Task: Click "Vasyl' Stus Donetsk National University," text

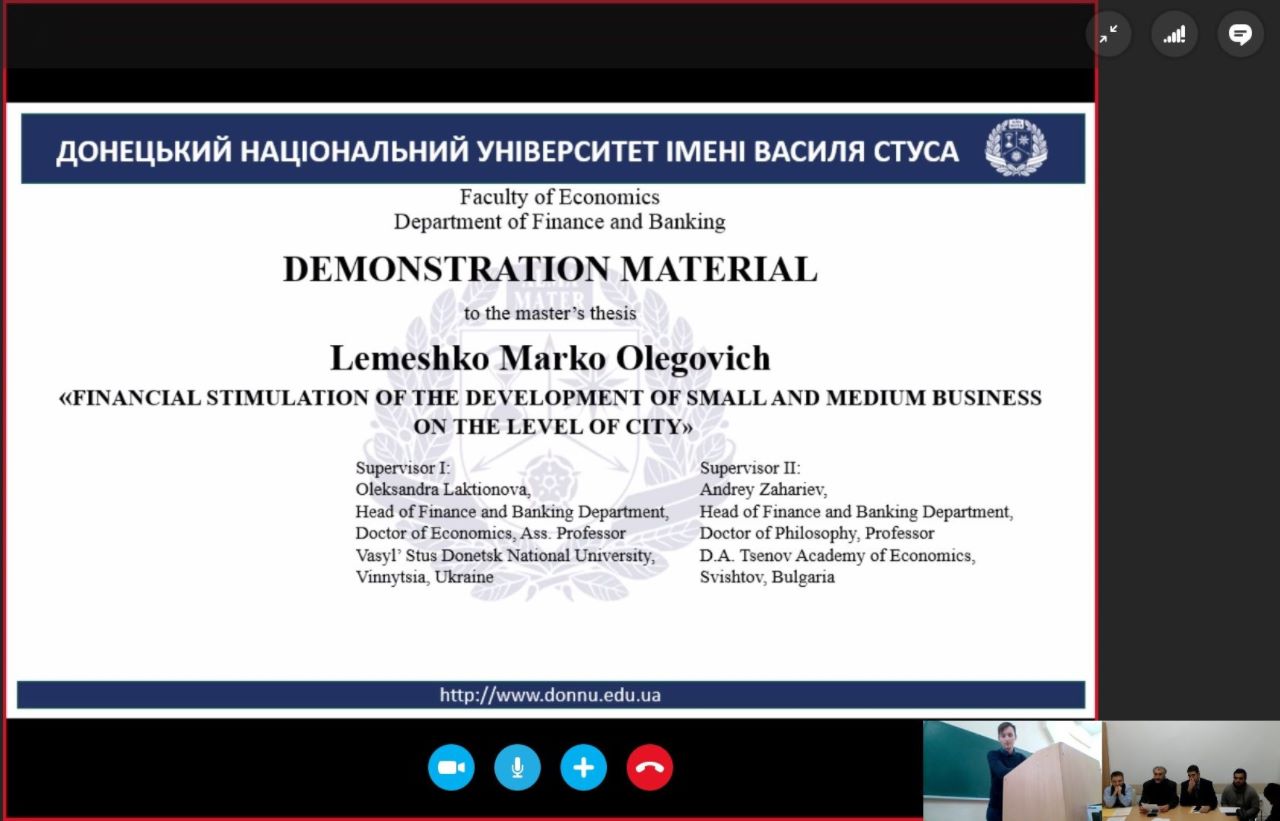Action: [505, 556]
